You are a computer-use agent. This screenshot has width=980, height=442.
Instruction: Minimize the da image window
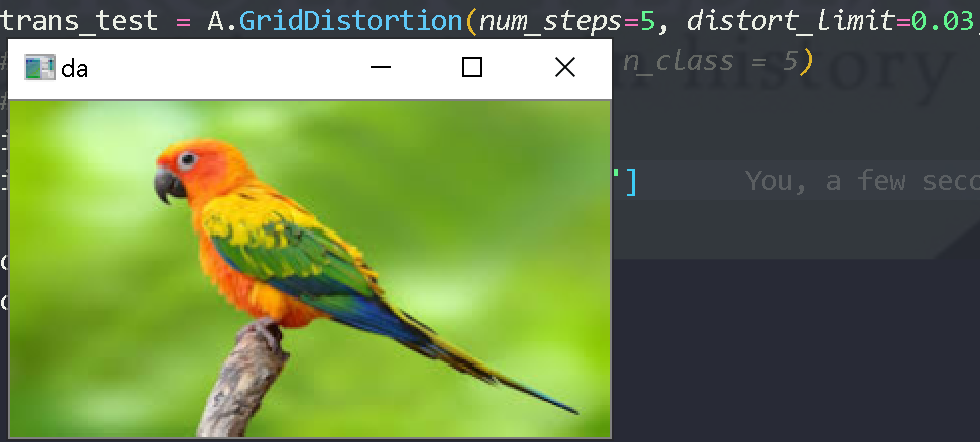(381, 67)
